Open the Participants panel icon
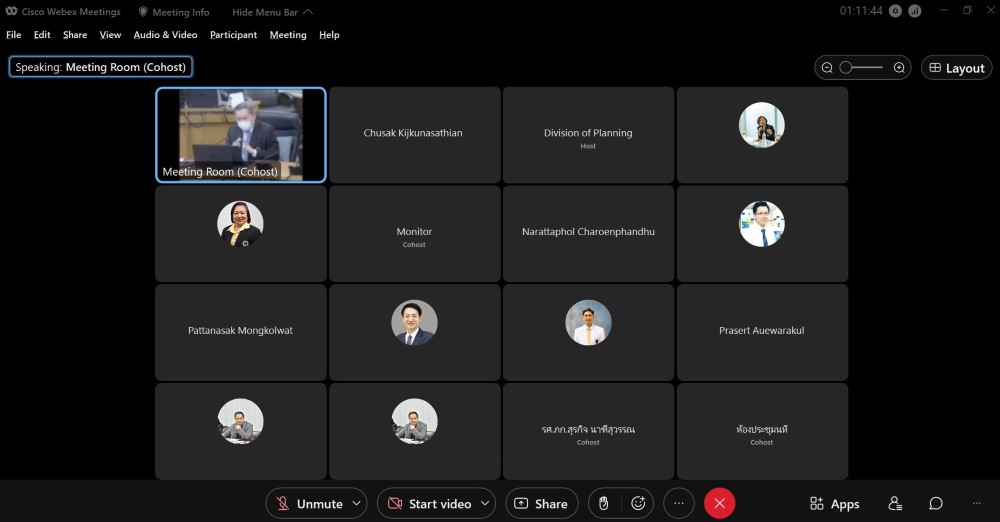This screenshot has width=1000, height=522. 895,504
